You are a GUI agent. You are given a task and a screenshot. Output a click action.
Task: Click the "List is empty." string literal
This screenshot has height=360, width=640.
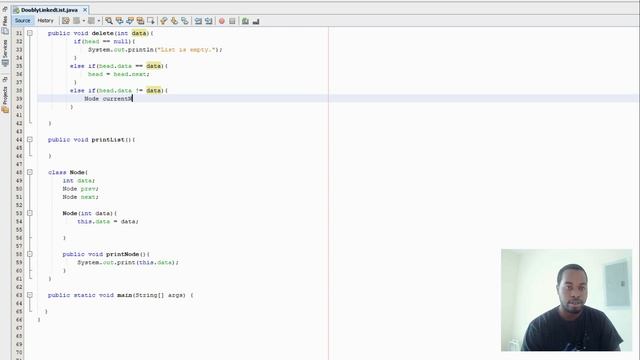pos(186,50)
